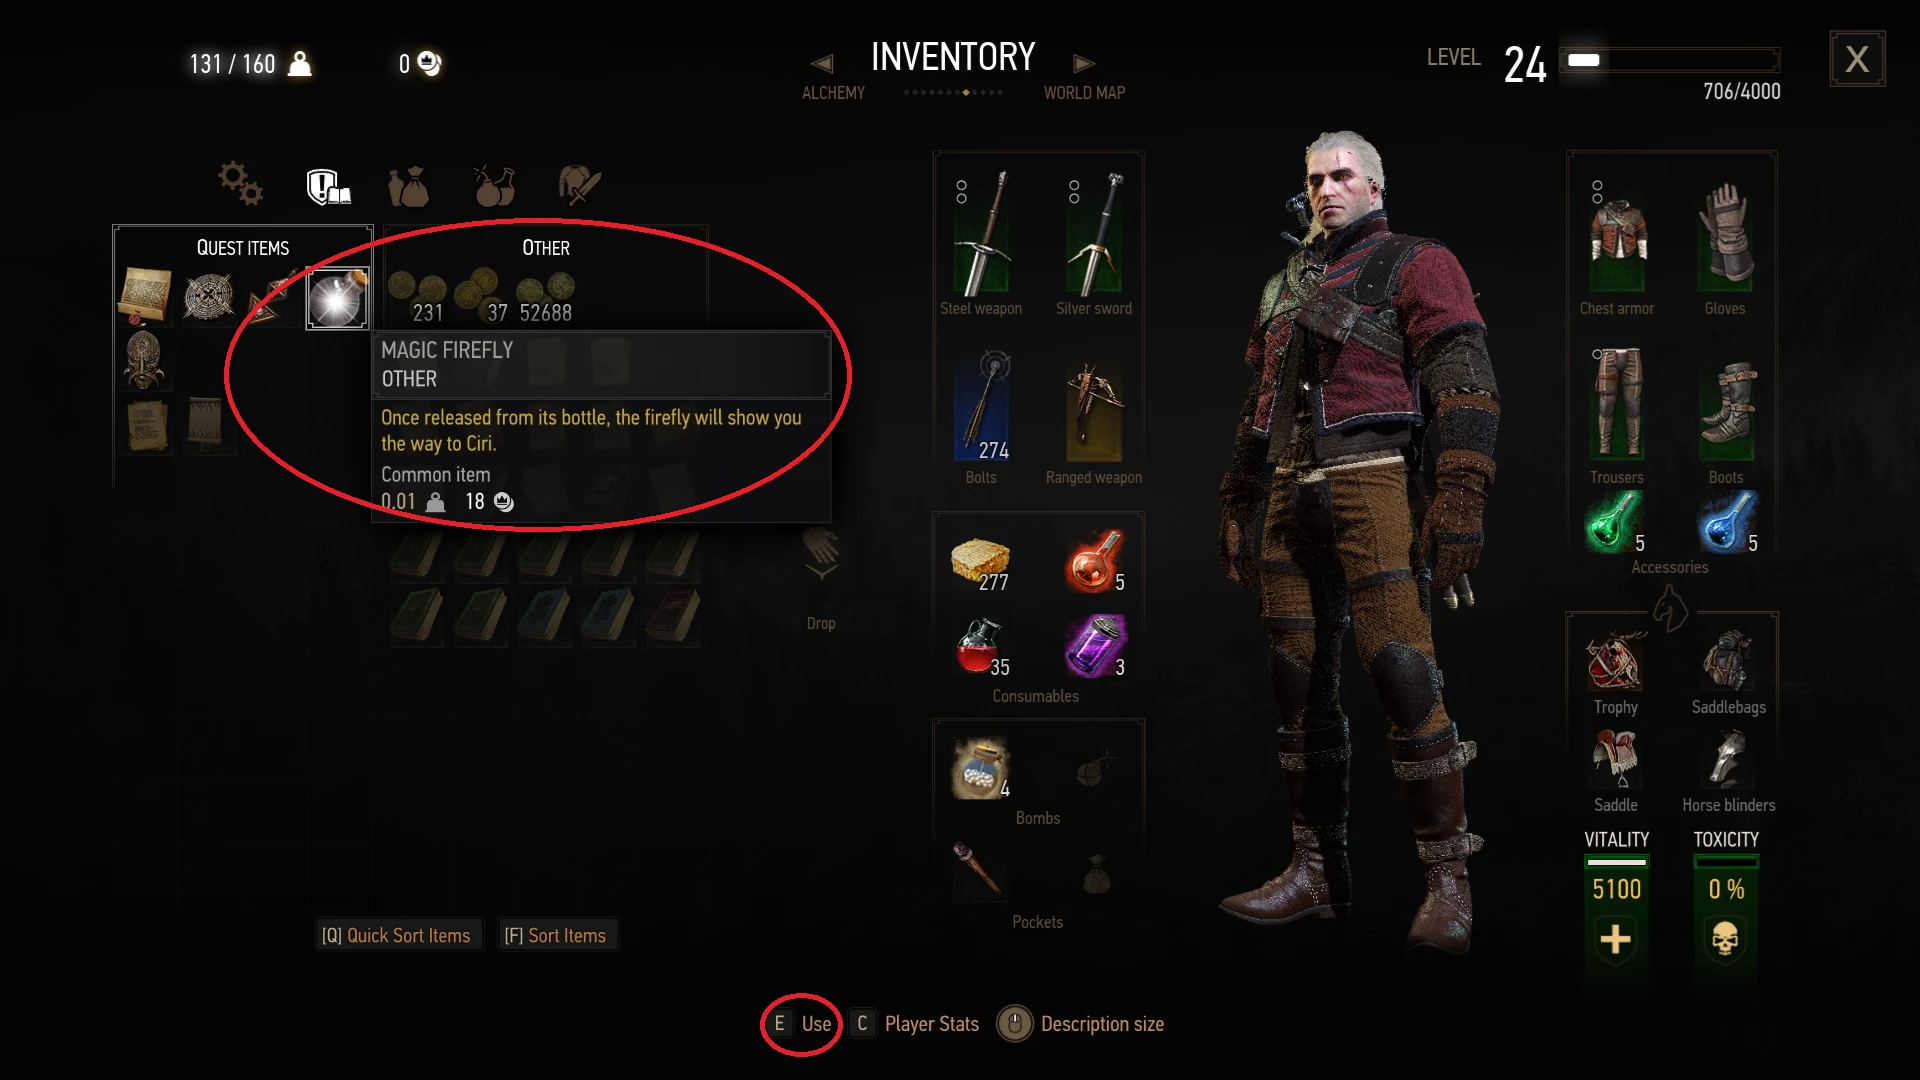The height and width of the screenshot is (1080, 1920).
Task: Close the inventory with the X button
Action: (x=1857, y=59)
